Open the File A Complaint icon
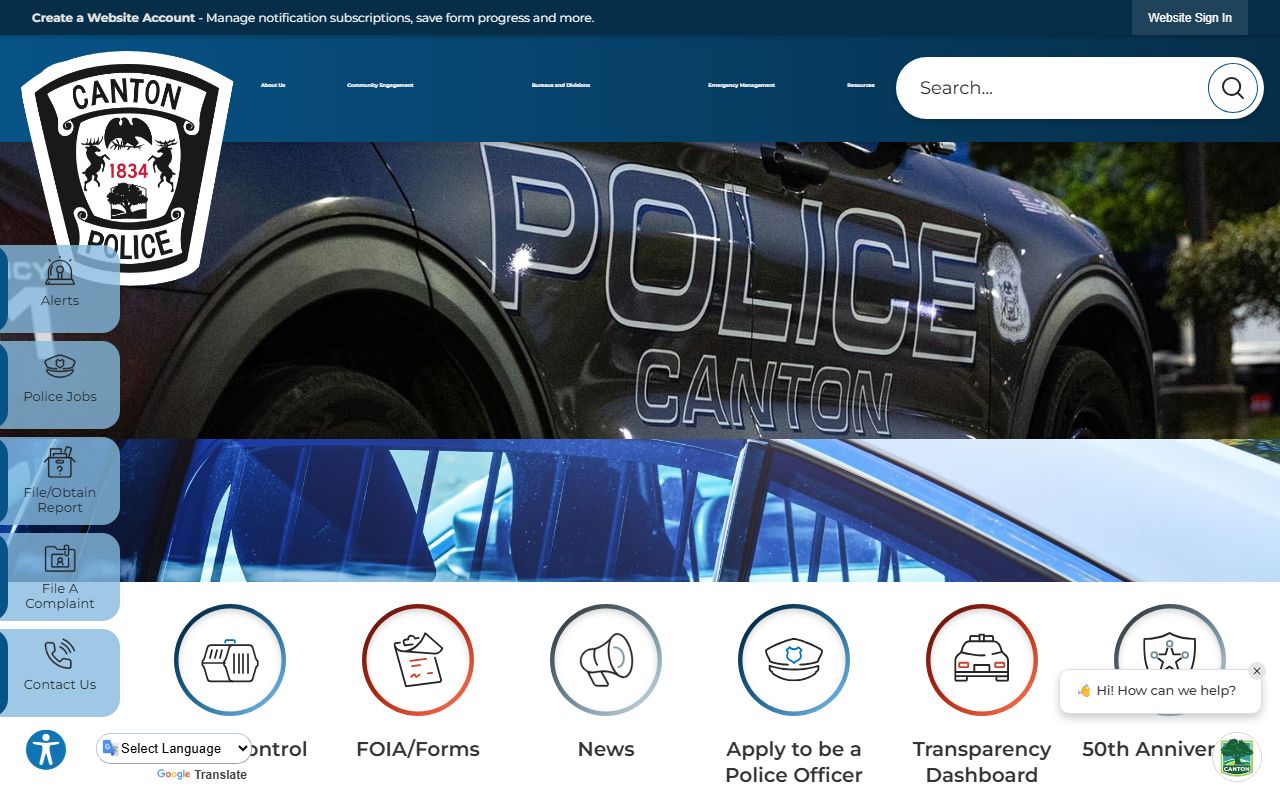The height and width of the screenshot is (800, 1280). click(60, 559)
